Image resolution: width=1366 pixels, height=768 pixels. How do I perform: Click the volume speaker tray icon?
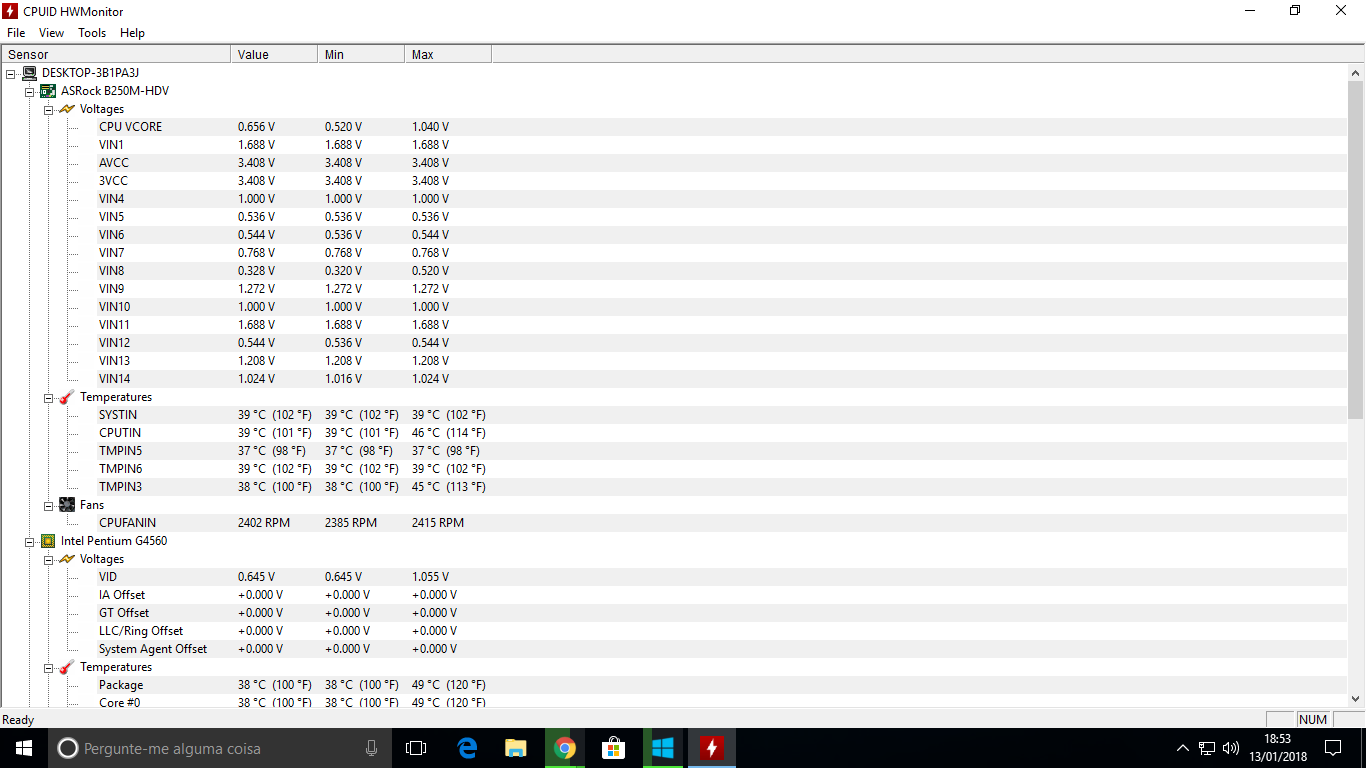1231,748
